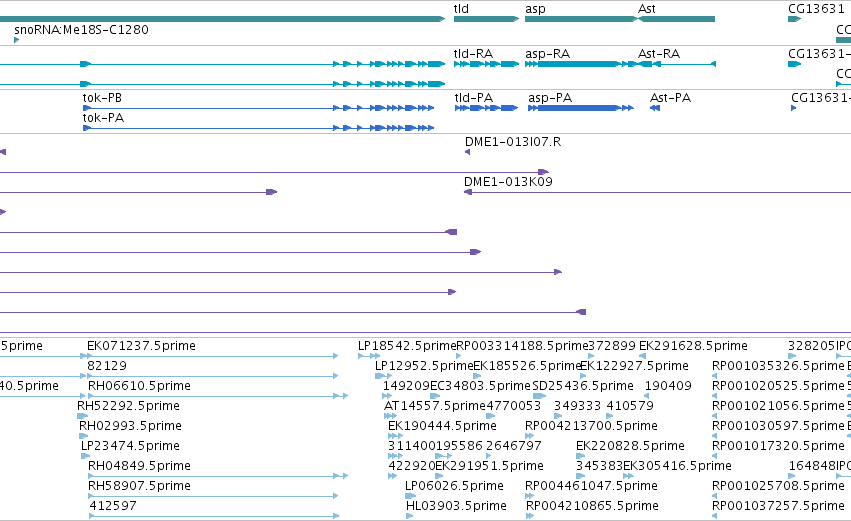Click EST RP004210865.5prime
This screenshot has width=851, height=521.
point(592,506)
